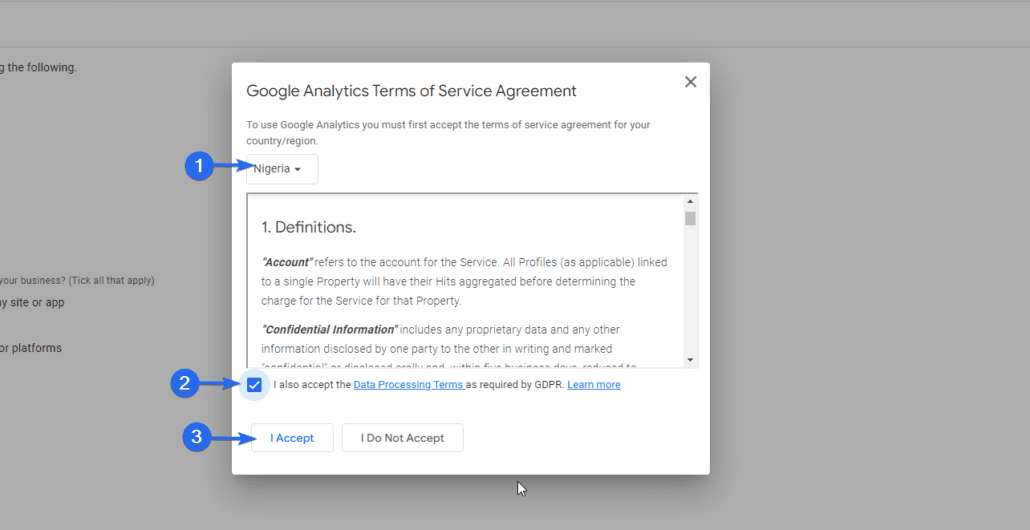Image resolution: width=1030 pixels, height=530 pixels.
Task: Click the terms scrollbar down arrow
Action: pyautogui.click(x=690, y=360)
